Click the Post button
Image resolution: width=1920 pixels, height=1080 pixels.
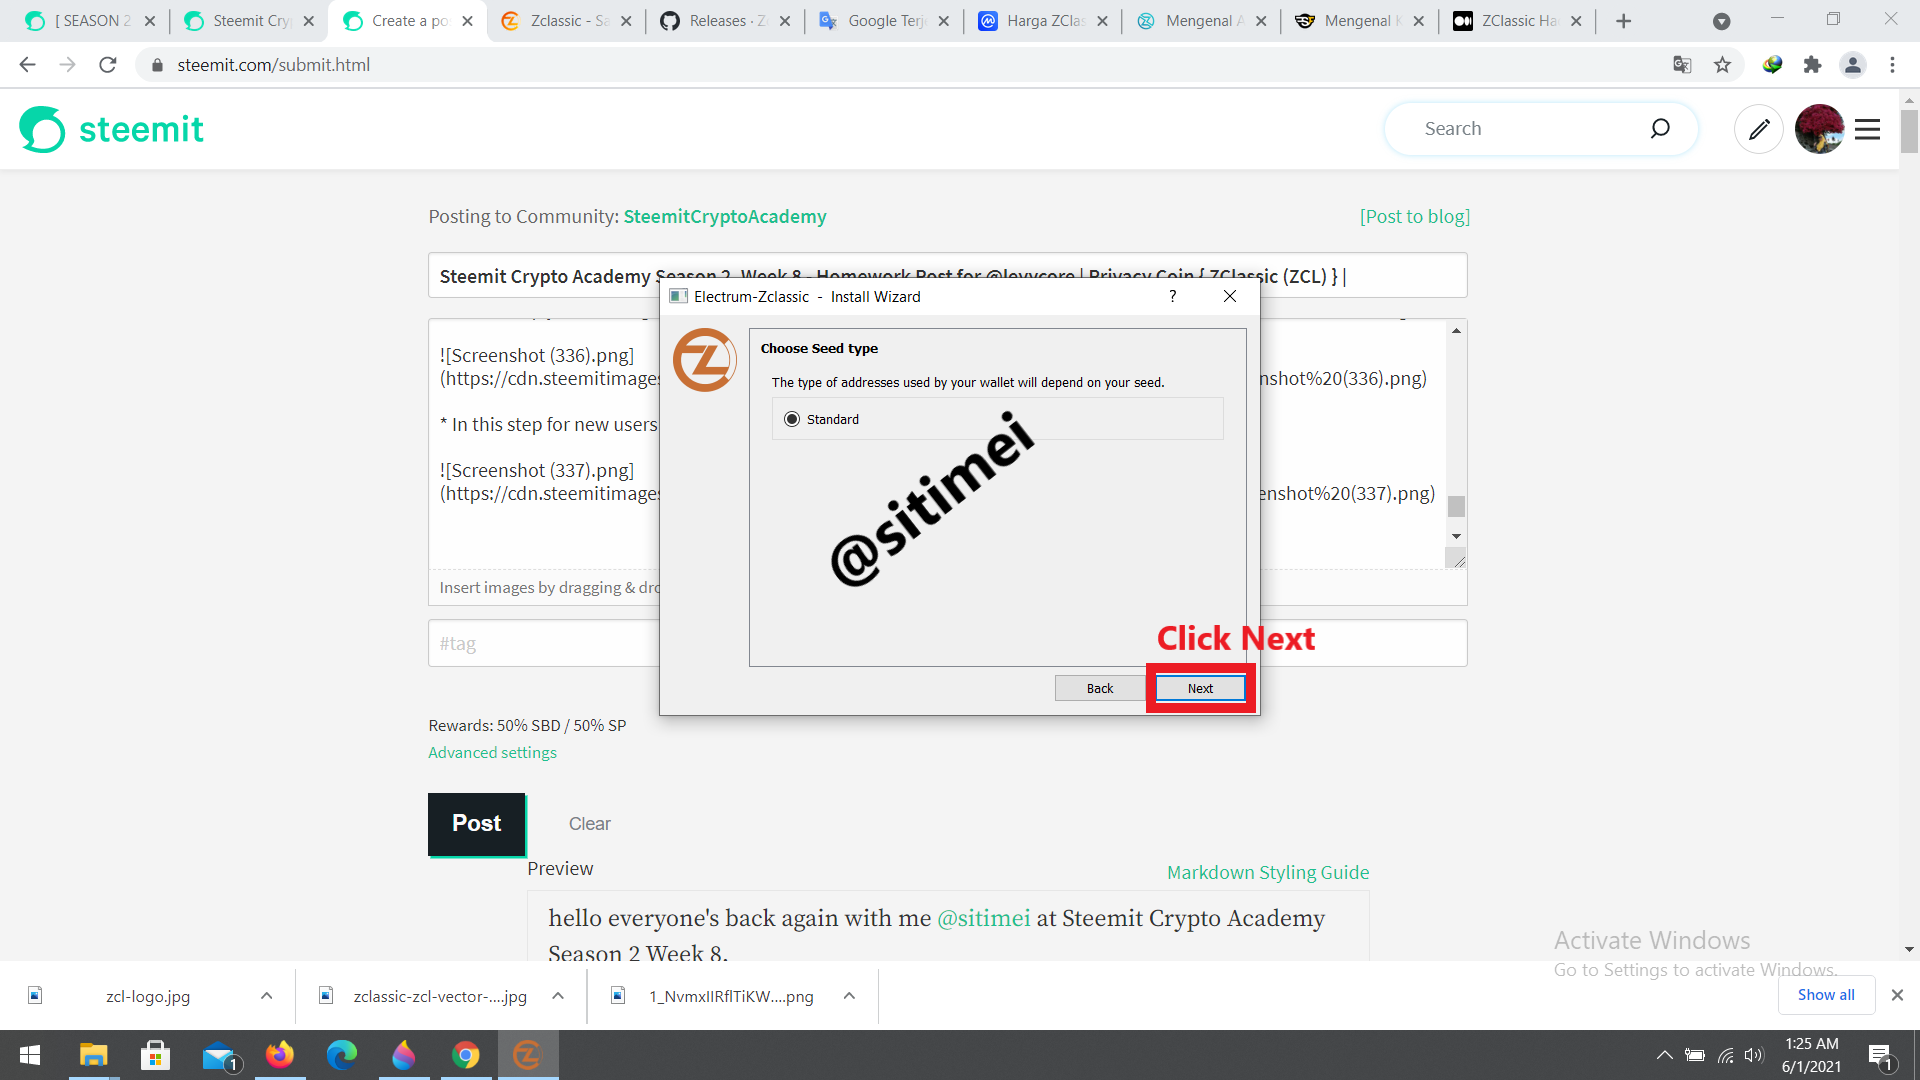476,824
